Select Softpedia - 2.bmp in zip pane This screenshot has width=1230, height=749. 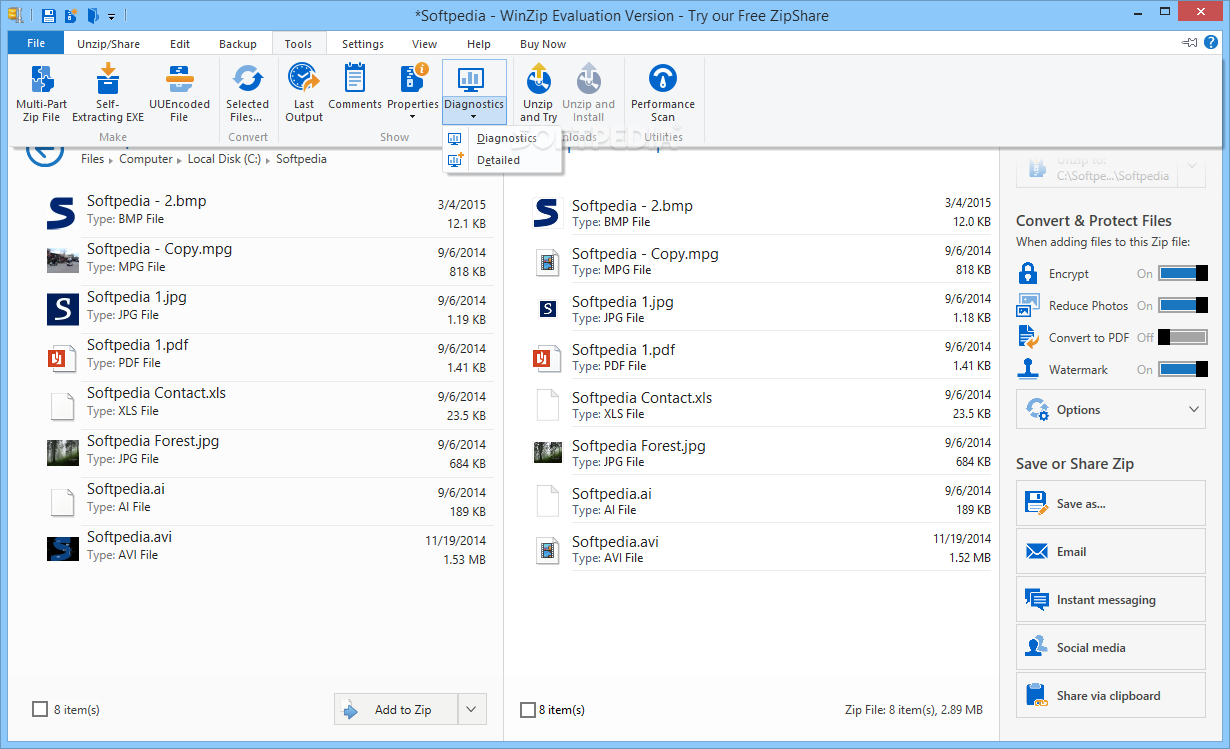[763, 213]
